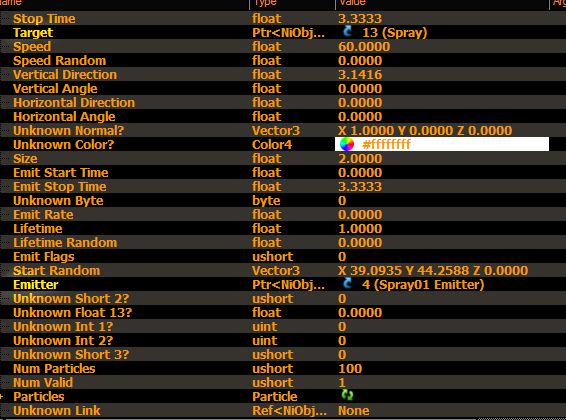Select the Num Particles value 100
This screenshot has width=566, height=420.
coord(350,368)
